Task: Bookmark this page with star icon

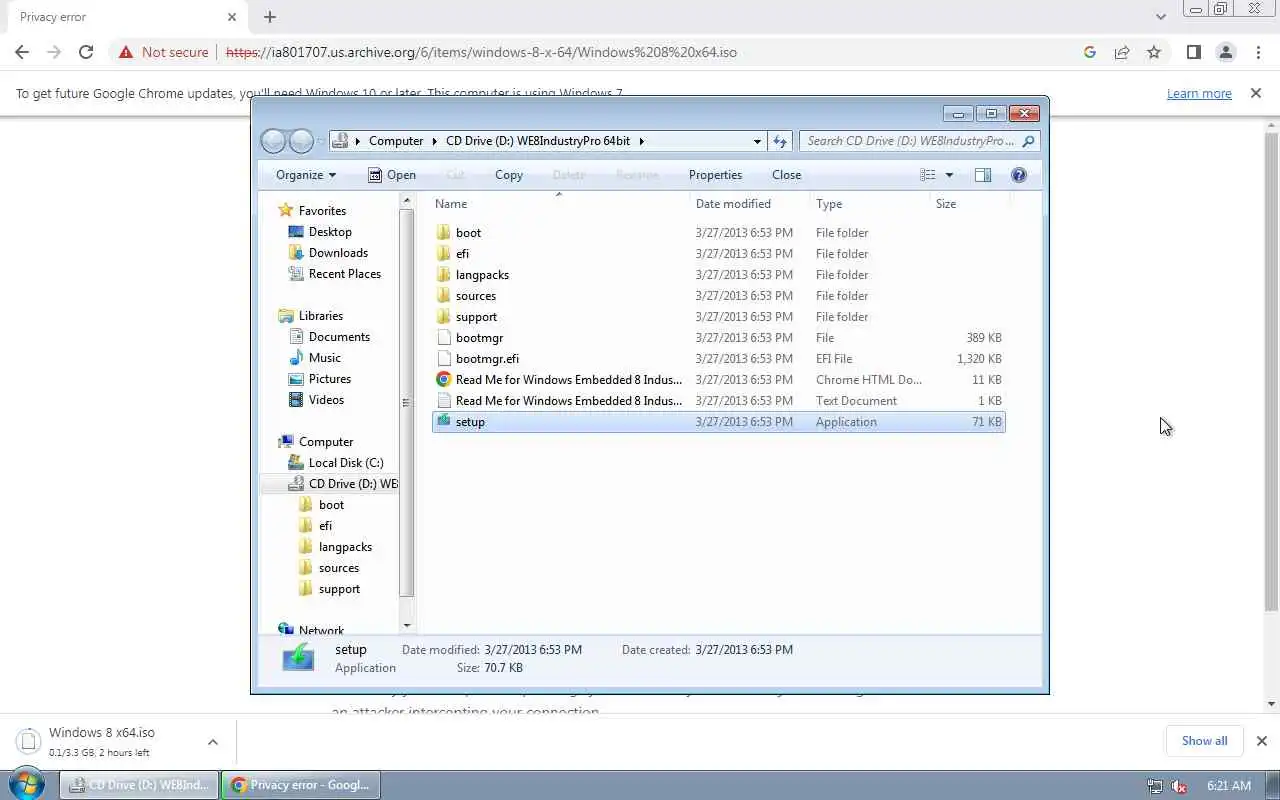Action: coord(1154,52)
